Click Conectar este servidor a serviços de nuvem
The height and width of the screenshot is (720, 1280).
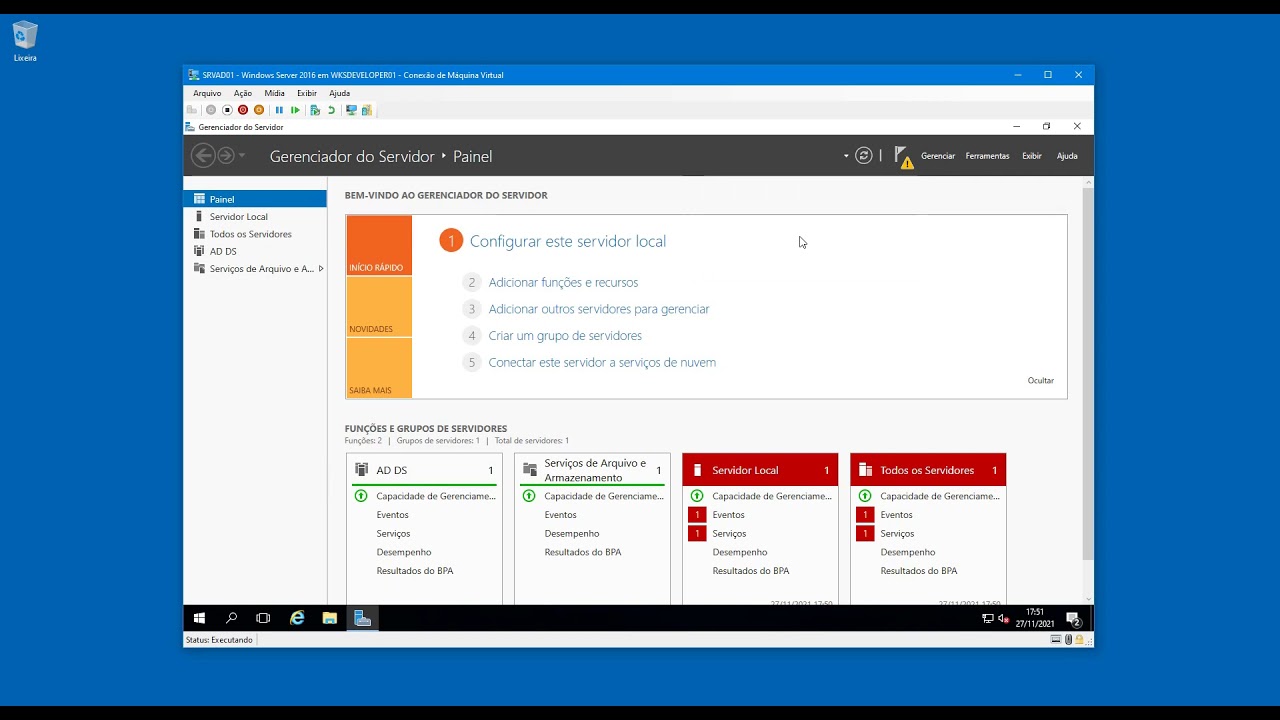602,362
